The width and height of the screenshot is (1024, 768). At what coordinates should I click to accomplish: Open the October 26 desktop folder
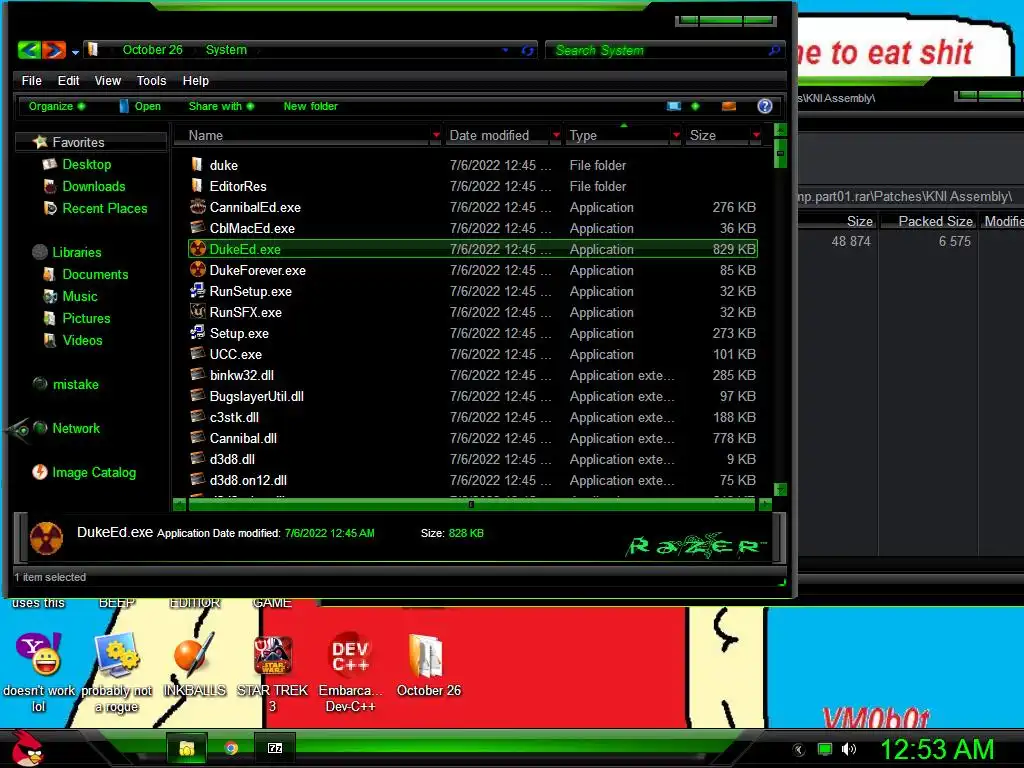[428, 665]
